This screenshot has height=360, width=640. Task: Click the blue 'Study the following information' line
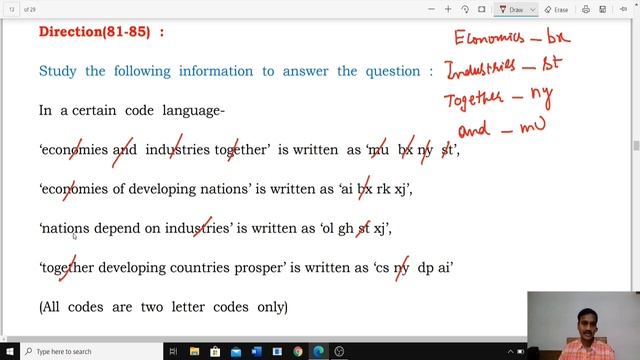tap(236, 71)
